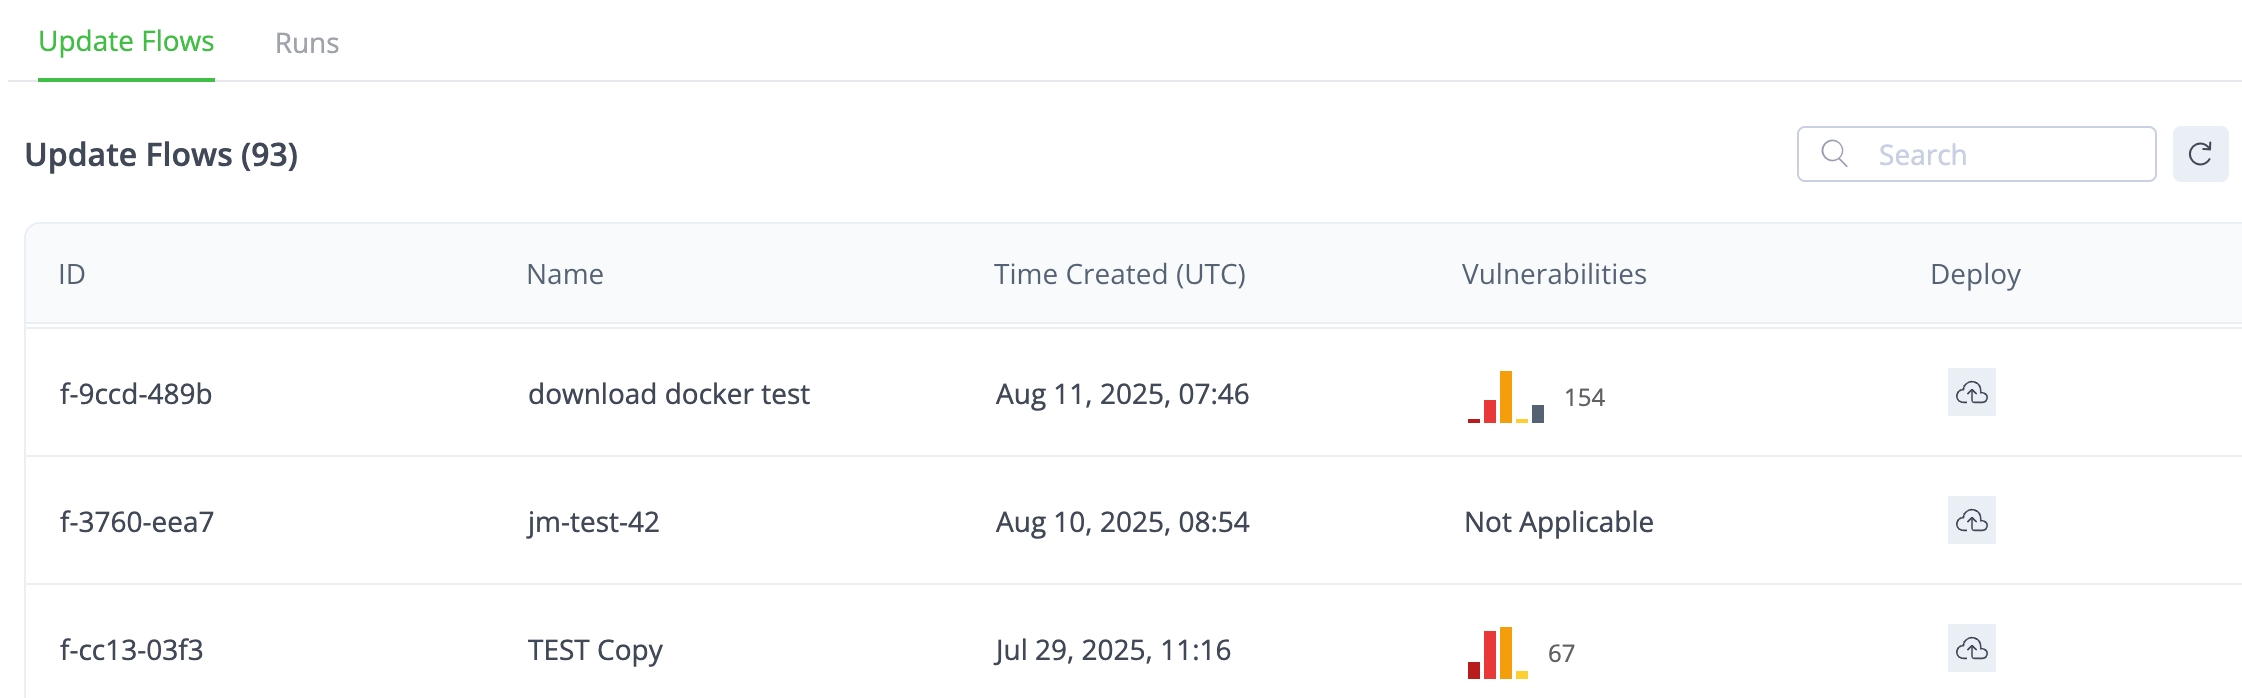Select the jm-test-42 flow name
This screenshot has width=2242, height=698.
593,522
